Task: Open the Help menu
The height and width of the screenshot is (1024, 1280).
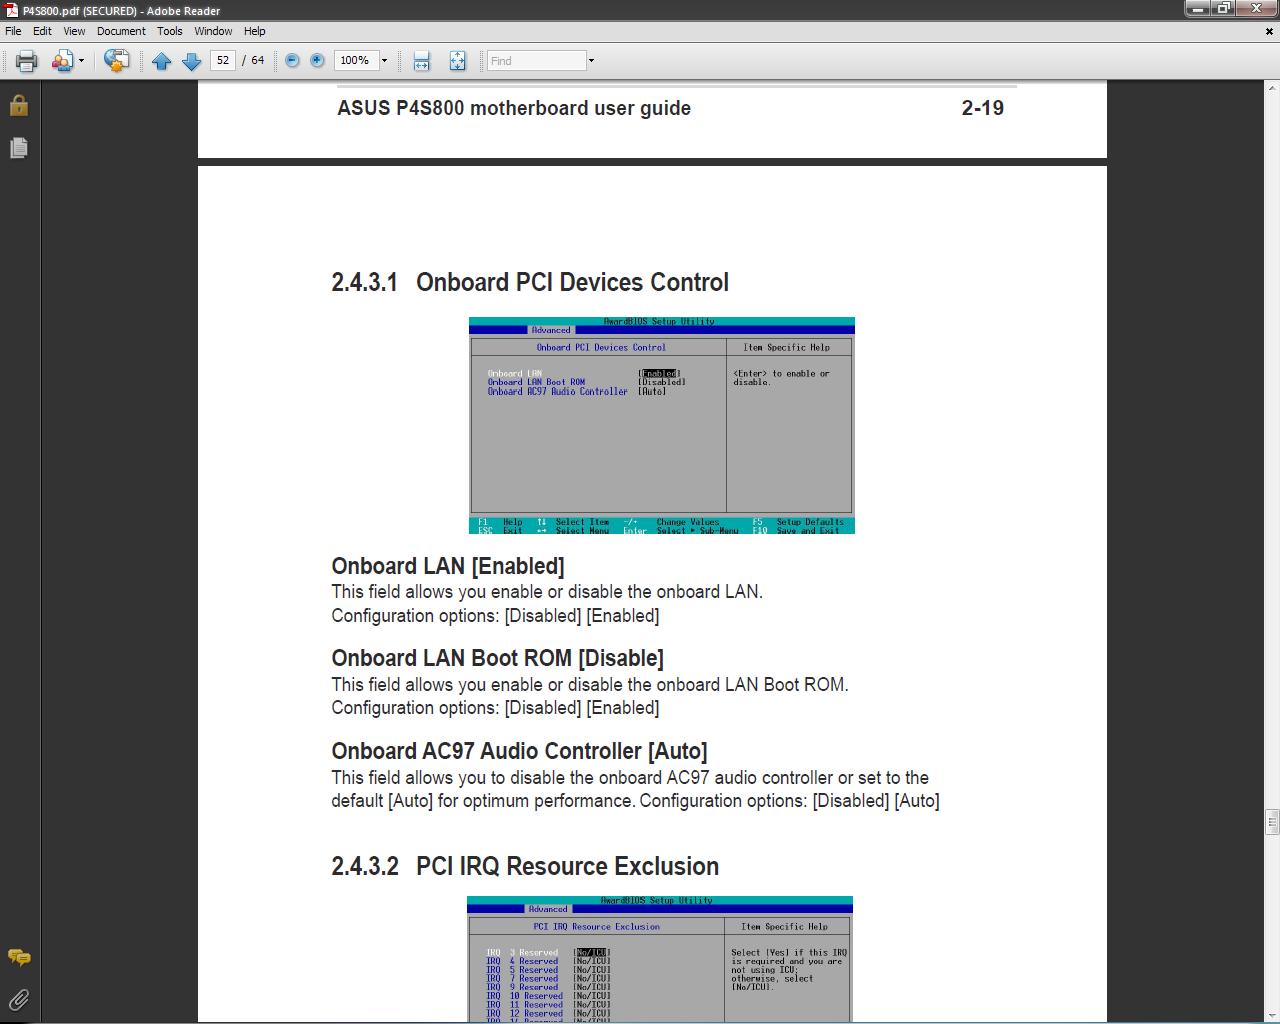Action: (x=255, y=31)
